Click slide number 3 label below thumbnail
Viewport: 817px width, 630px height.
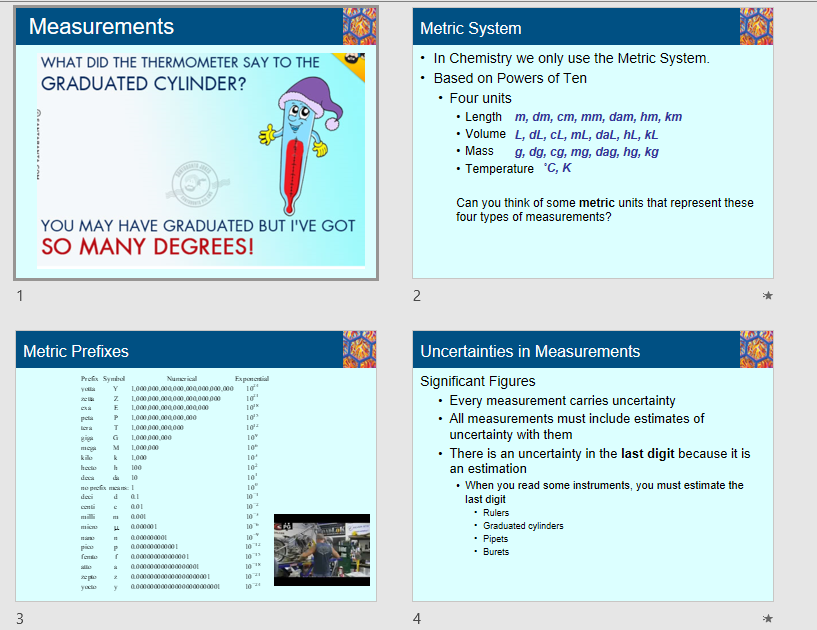coord(20,619)
